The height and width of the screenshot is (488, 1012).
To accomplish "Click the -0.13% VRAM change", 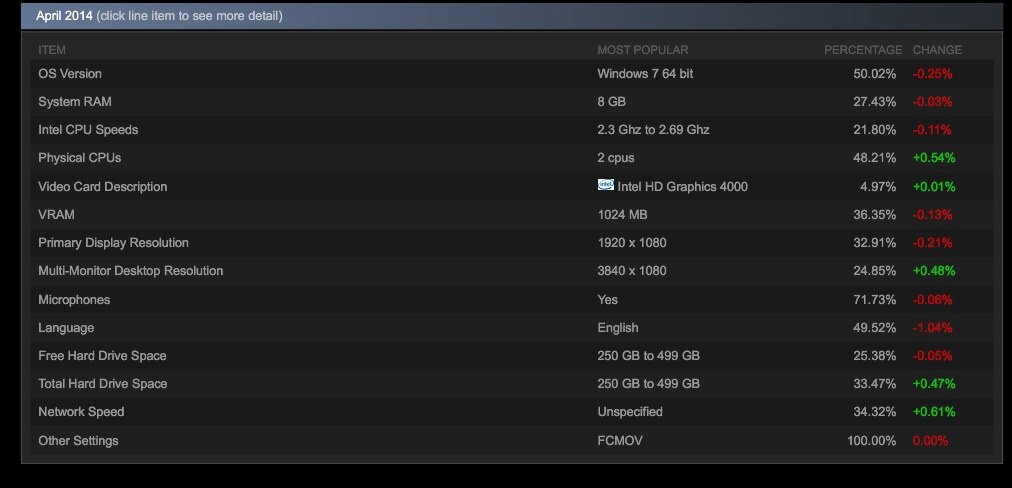I will (x=933, y=214).
